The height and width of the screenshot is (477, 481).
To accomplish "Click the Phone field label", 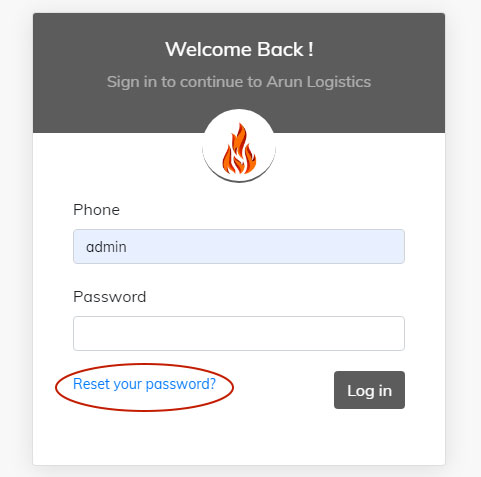I will coord(96,210).
